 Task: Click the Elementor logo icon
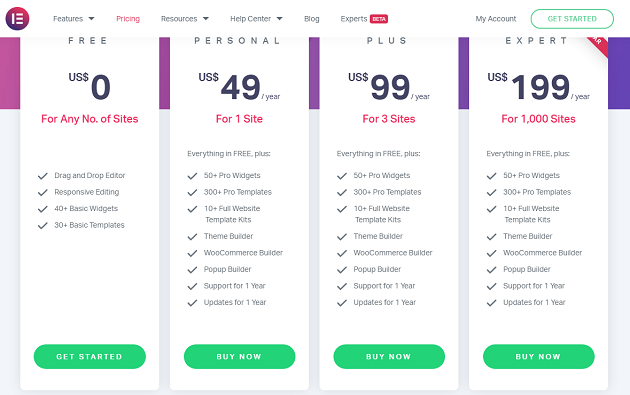pyautogui.click(x=17, y=18)
